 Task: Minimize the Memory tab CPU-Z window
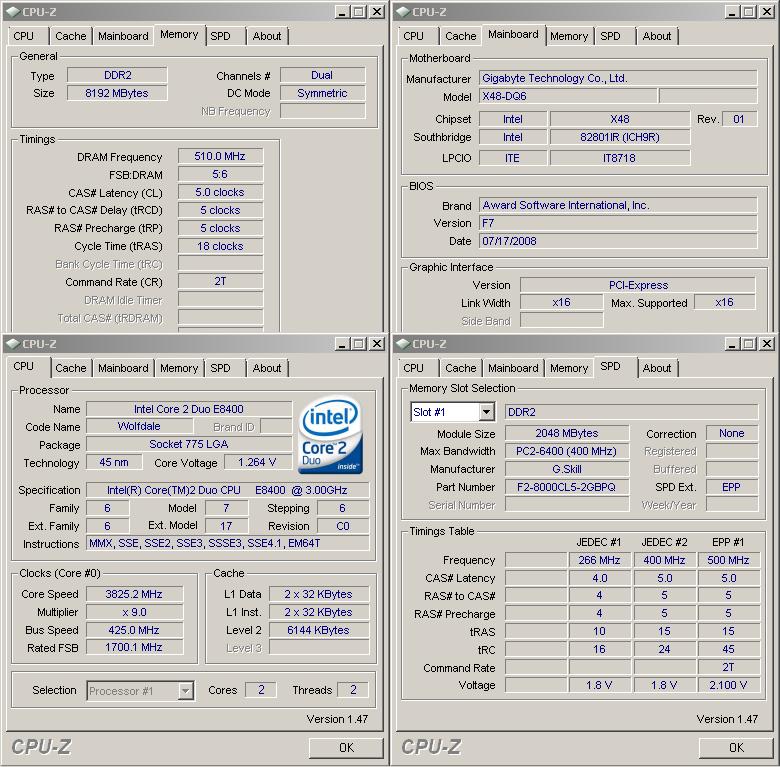coord(341,12)
